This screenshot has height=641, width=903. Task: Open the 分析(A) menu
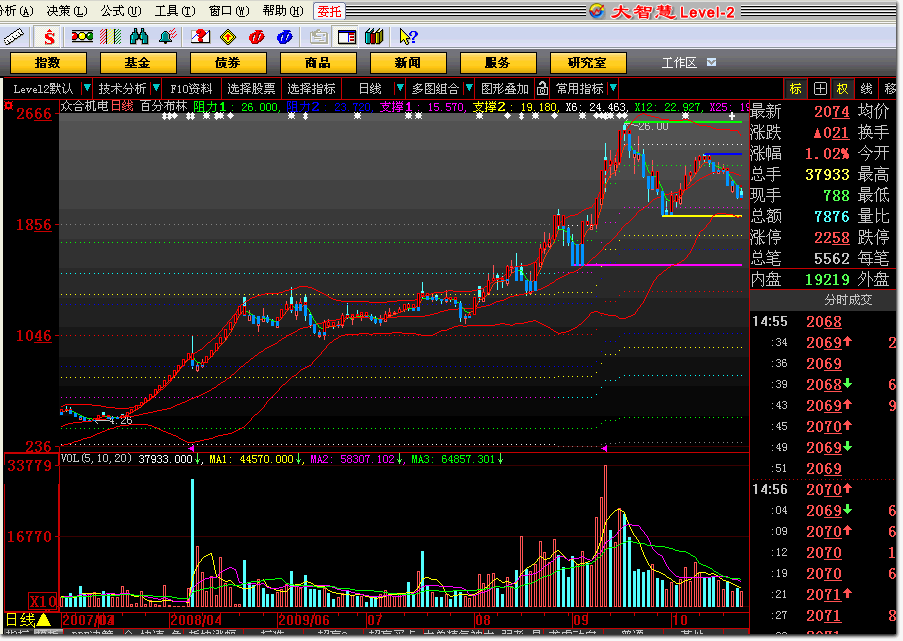17,11
